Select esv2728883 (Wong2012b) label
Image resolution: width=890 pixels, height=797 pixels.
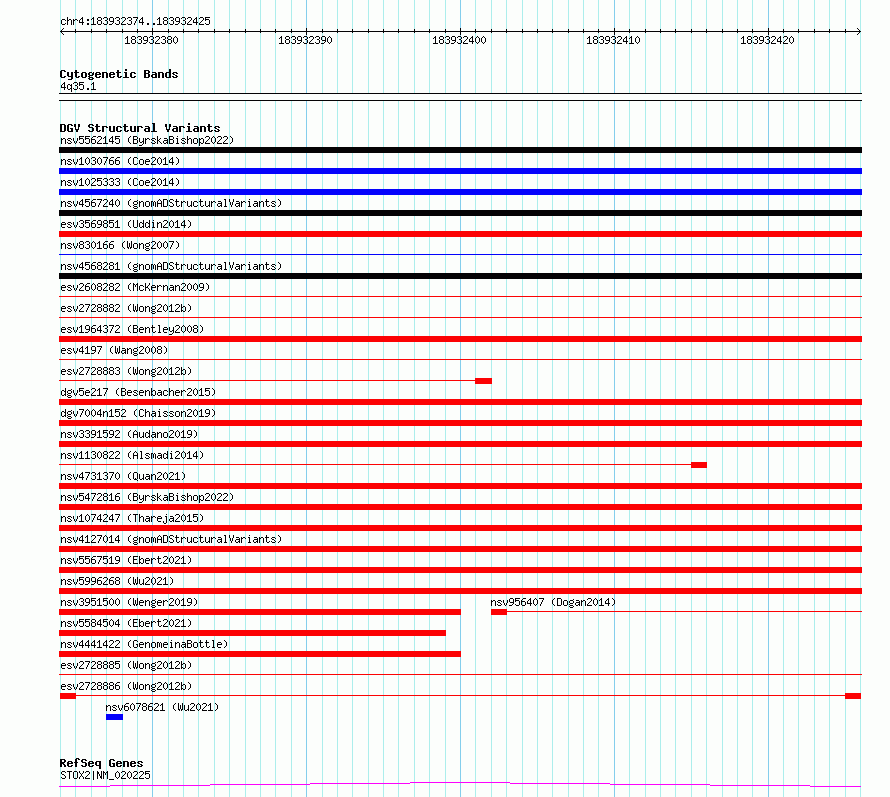click(x=126, y=371)
